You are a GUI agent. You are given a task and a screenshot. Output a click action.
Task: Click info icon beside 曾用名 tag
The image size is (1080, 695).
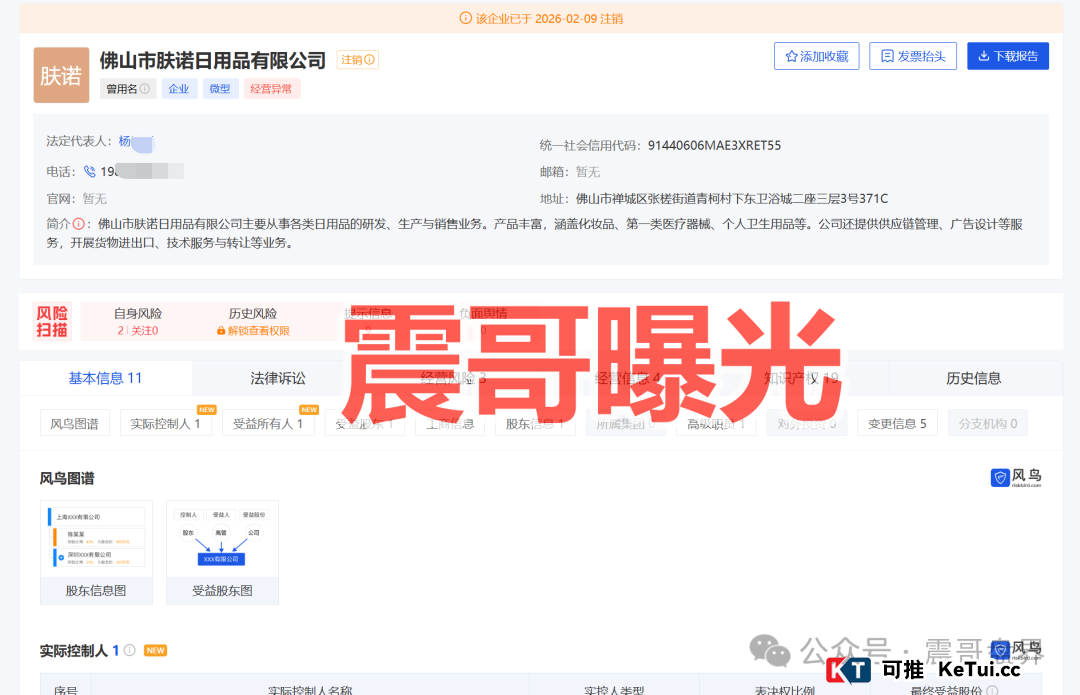point(145,89)
